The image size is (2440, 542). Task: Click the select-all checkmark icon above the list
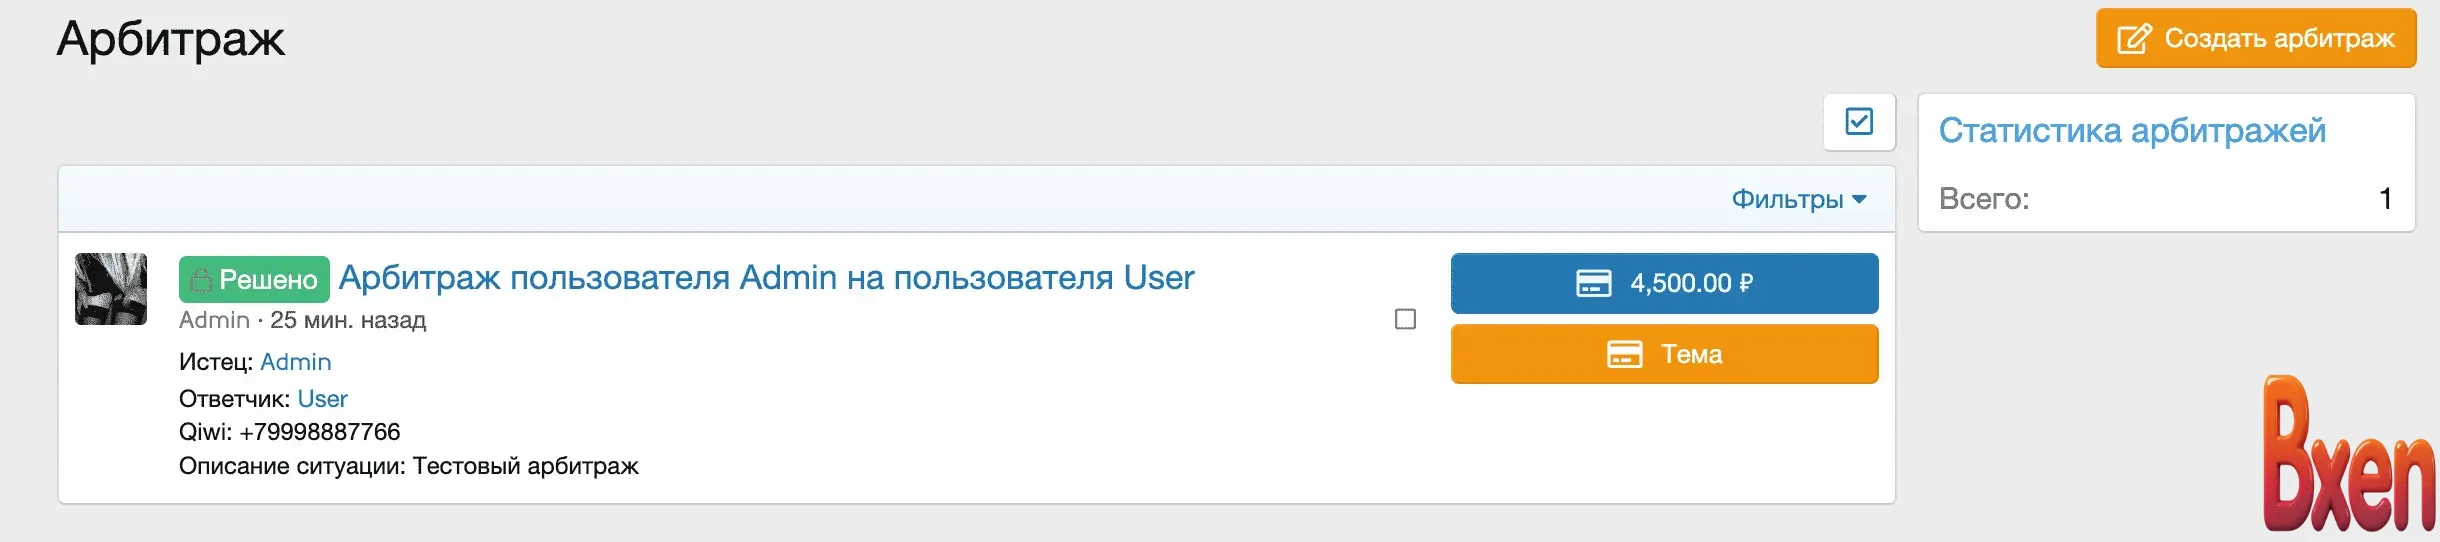pyautogui.click(x=1859, y=122)
